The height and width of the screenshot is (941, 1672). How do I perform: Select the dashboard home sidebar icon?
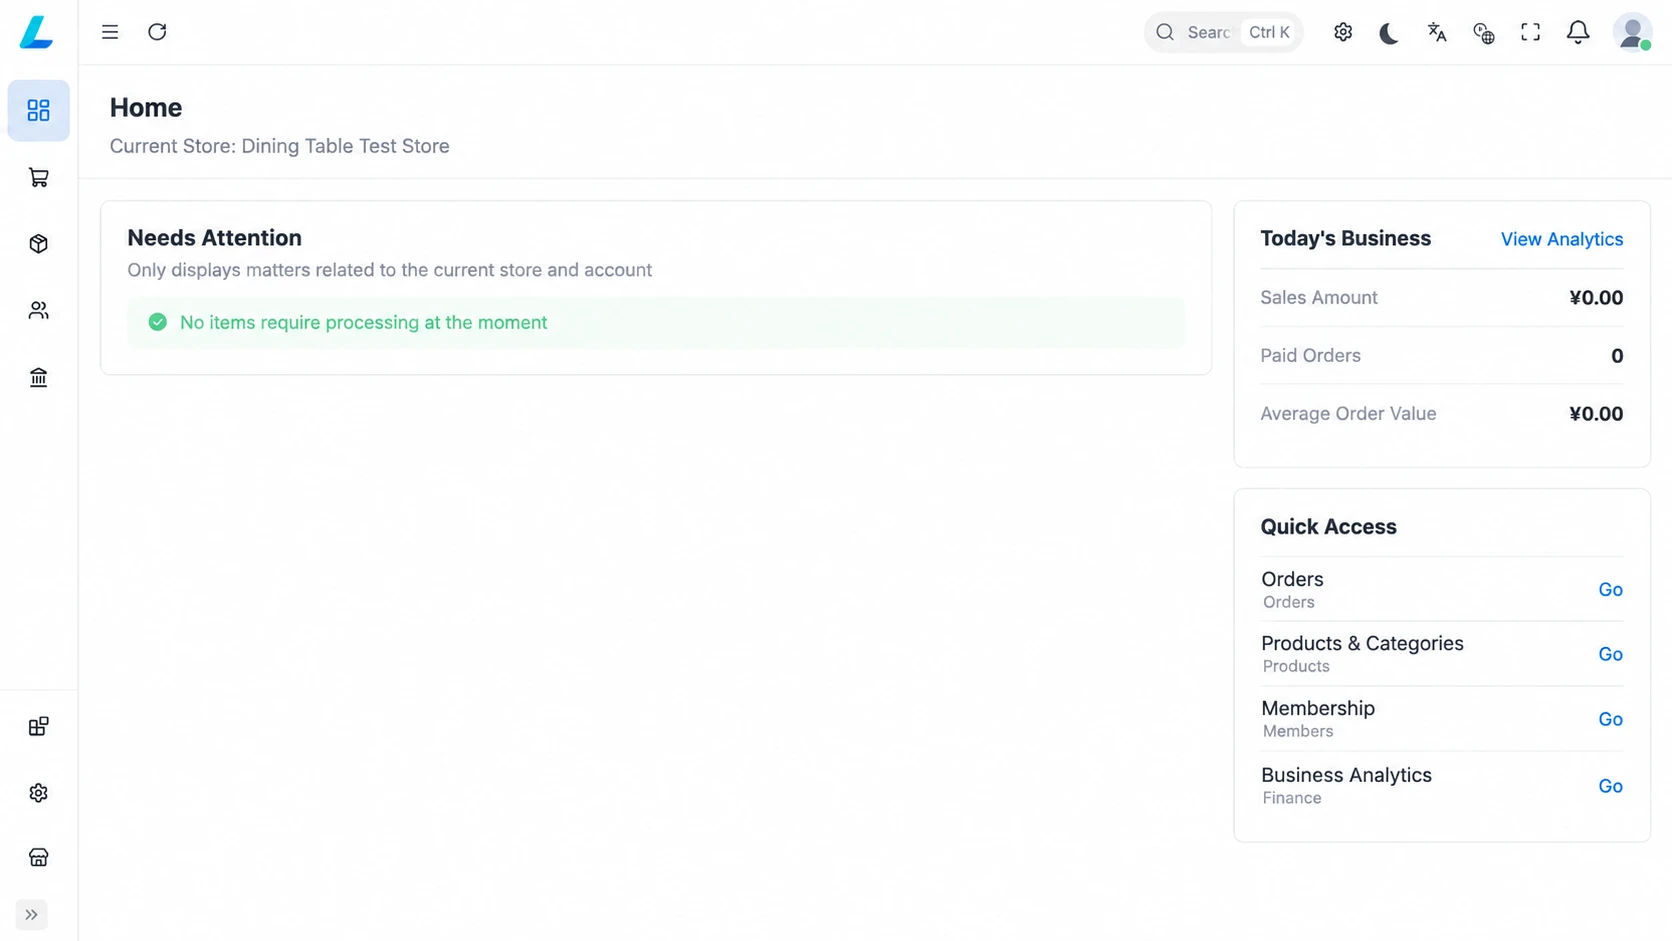pos(38,110)
